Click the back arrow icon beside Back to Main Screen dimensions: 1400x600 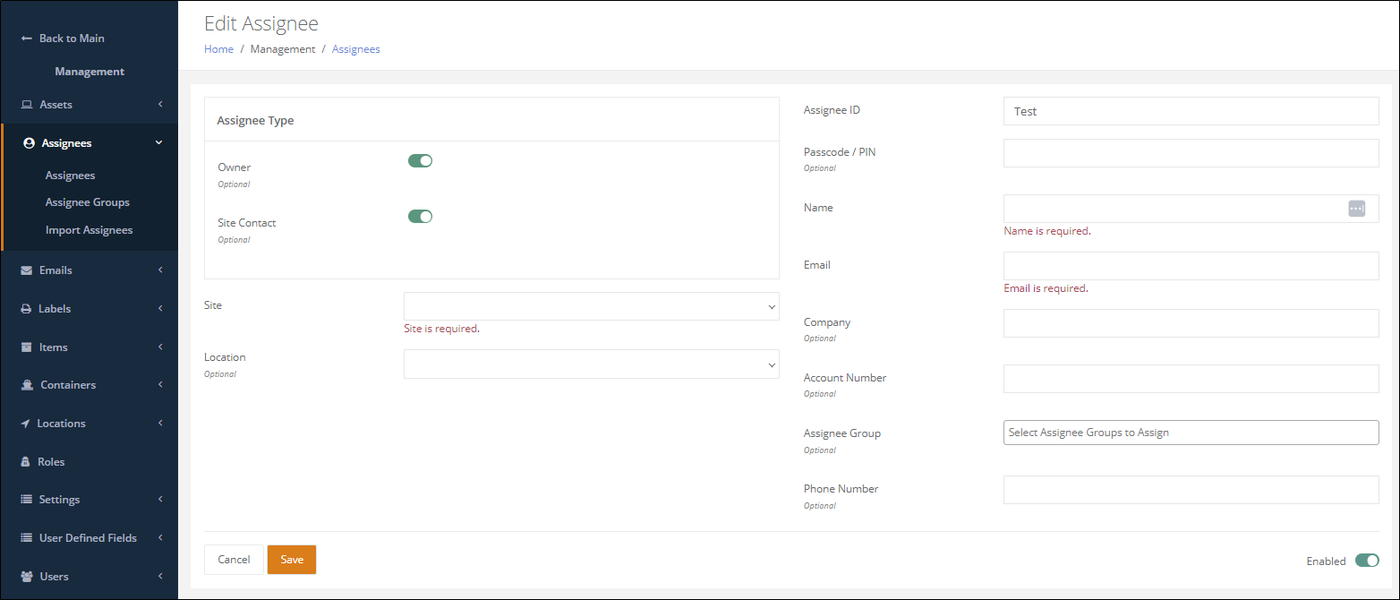pos(27,38)
